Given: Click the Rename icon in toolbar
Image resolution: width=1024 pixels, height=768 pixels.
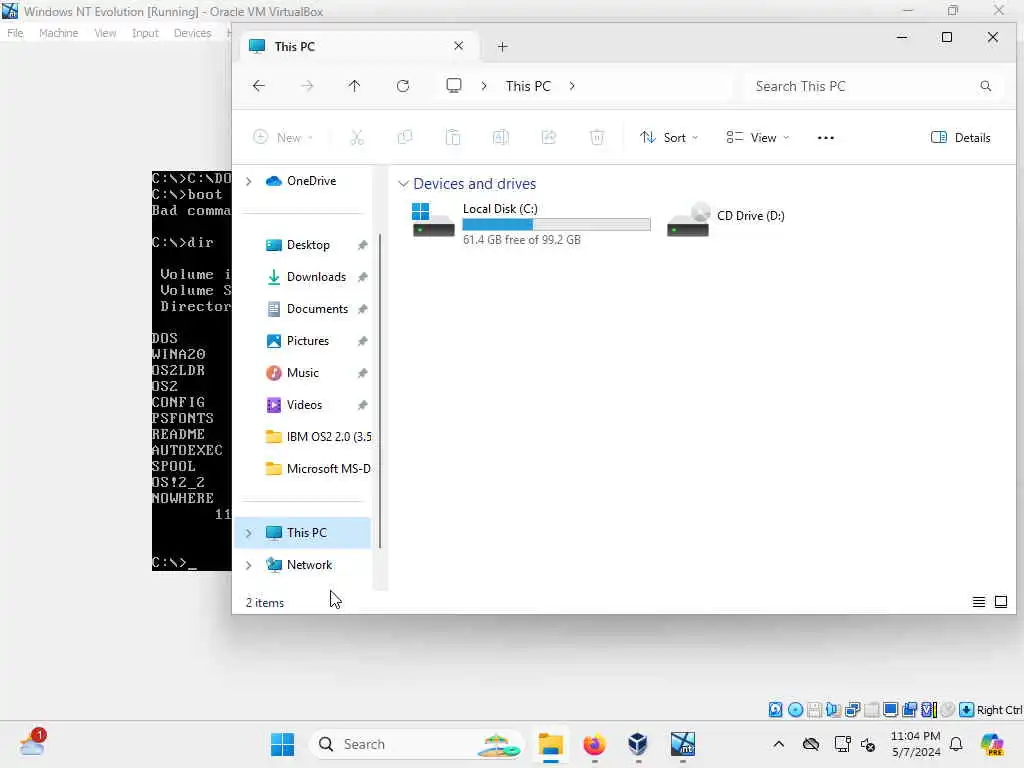Looking at the screenshot, I should 501,137.
